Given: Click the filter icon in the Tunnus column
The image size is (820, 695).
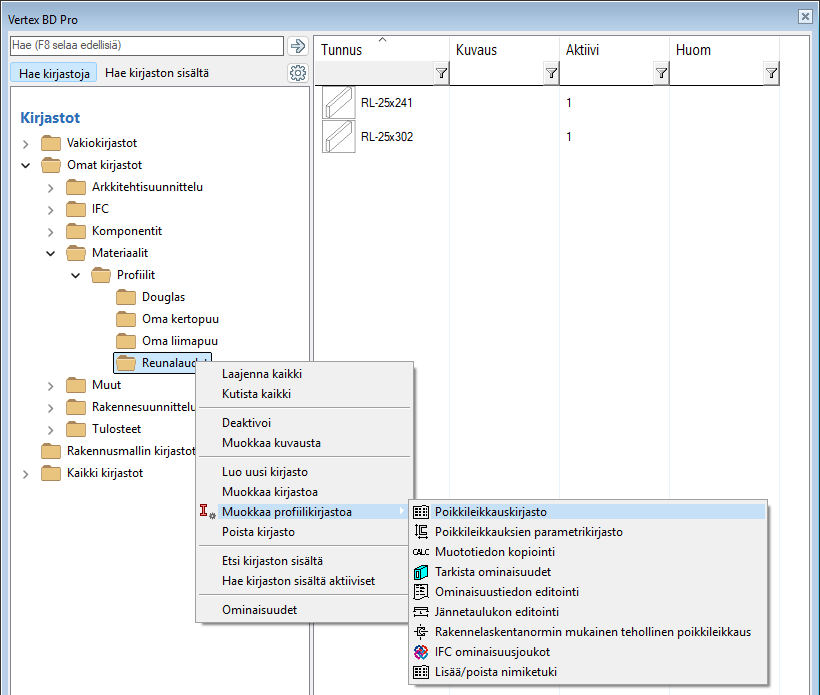Looking at the screenshot, I should pos(441,74).
